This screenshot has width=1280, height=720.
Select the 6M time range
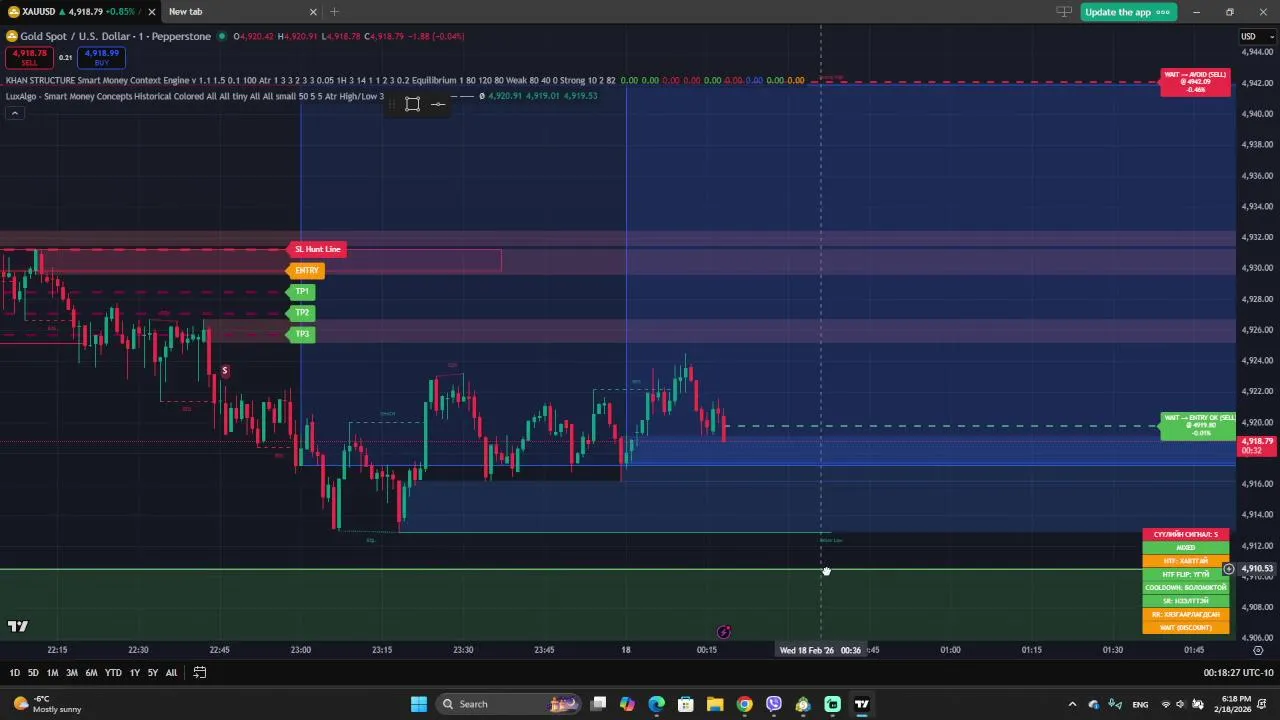click(x=91, y=673)
